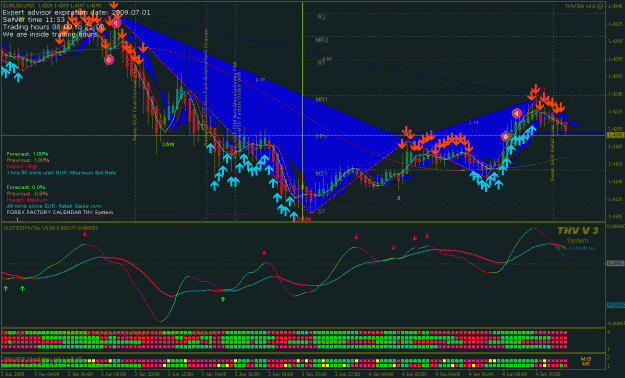Select the 'Trading hours 08:00 to 21:00' label
The image size is (625, 378).
tap(53, 27)
